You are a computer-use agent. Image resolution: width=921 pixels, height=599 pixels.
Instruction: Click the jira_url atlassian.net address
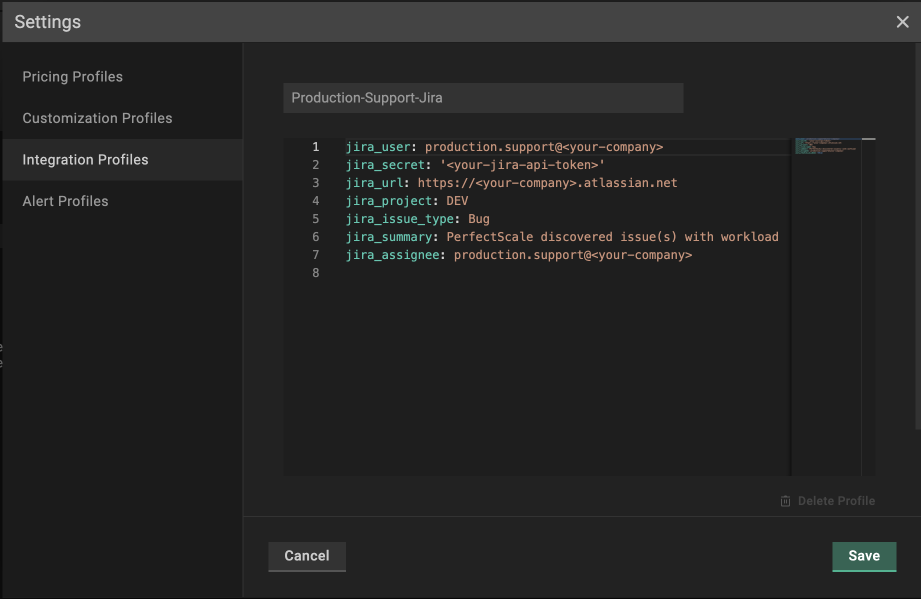pyautogui.click(x=547, y=183)
